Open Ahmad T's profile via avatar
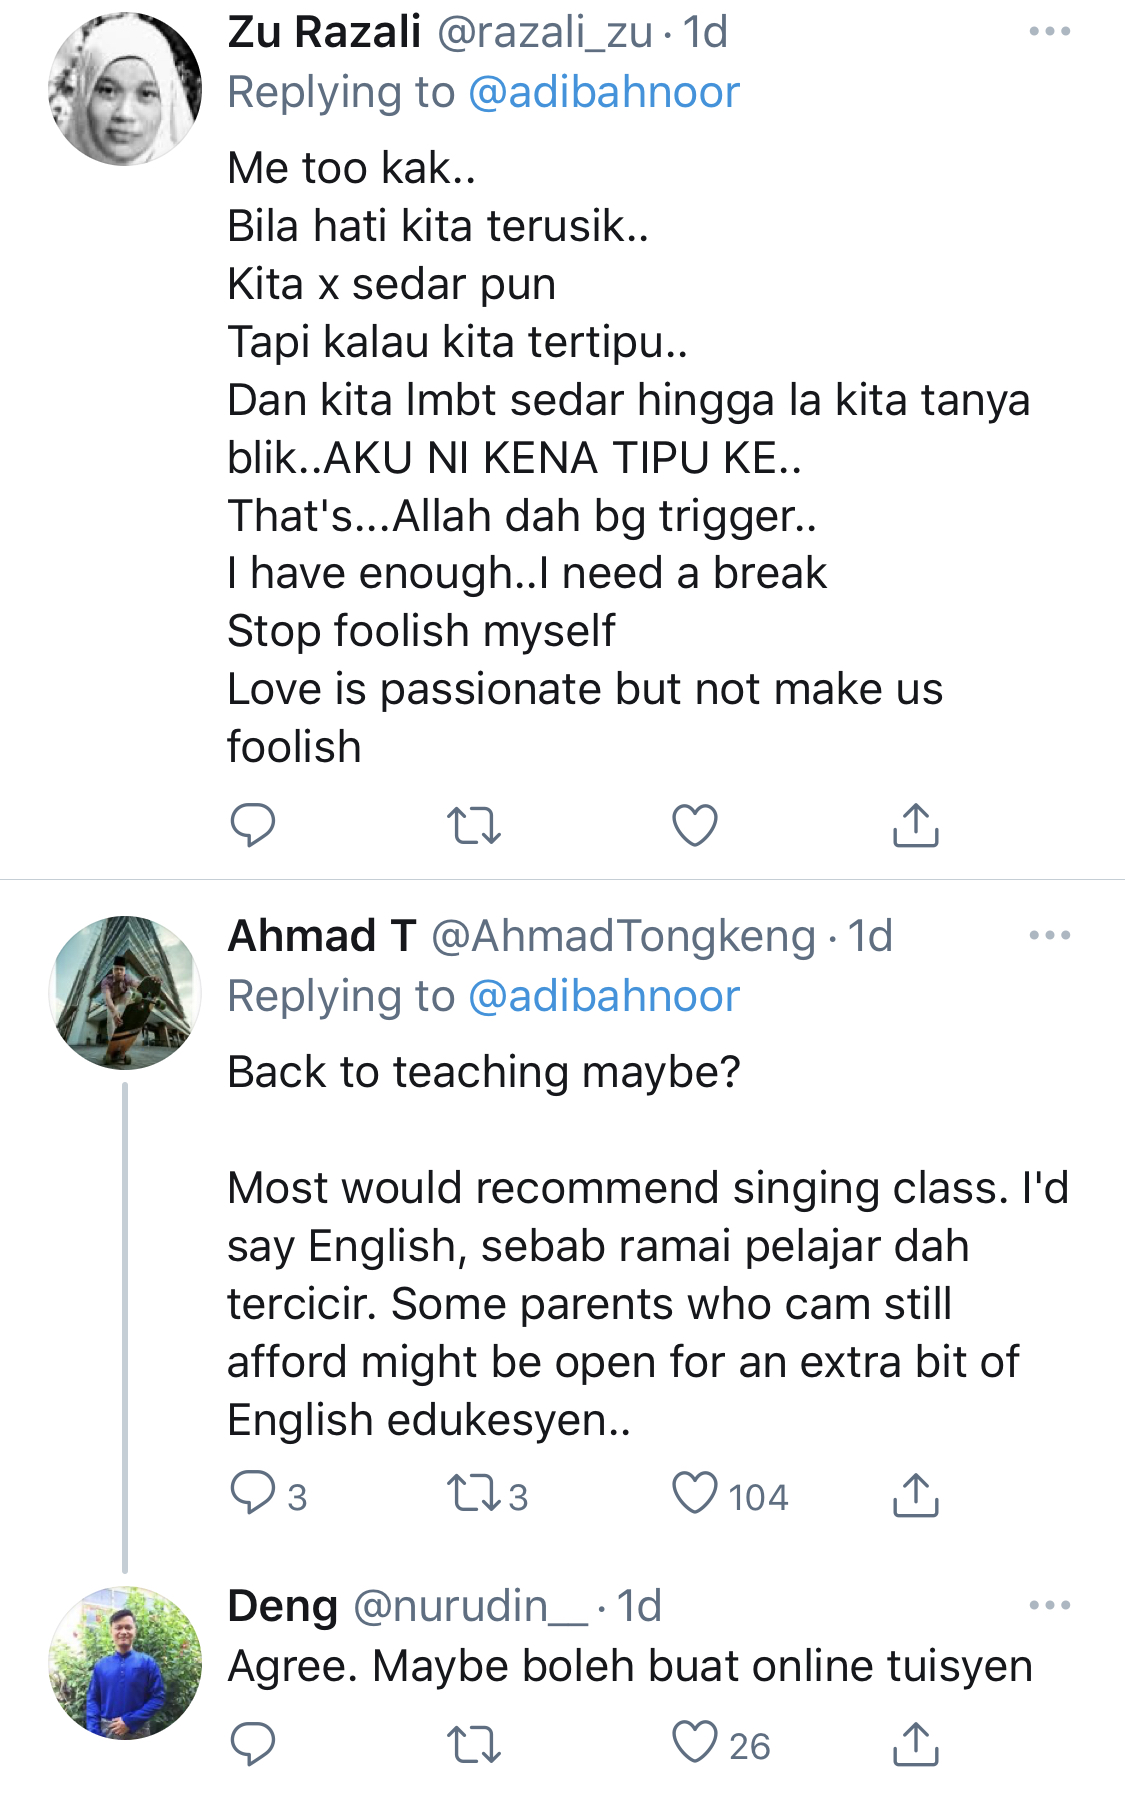 click(x=125, y=993)
